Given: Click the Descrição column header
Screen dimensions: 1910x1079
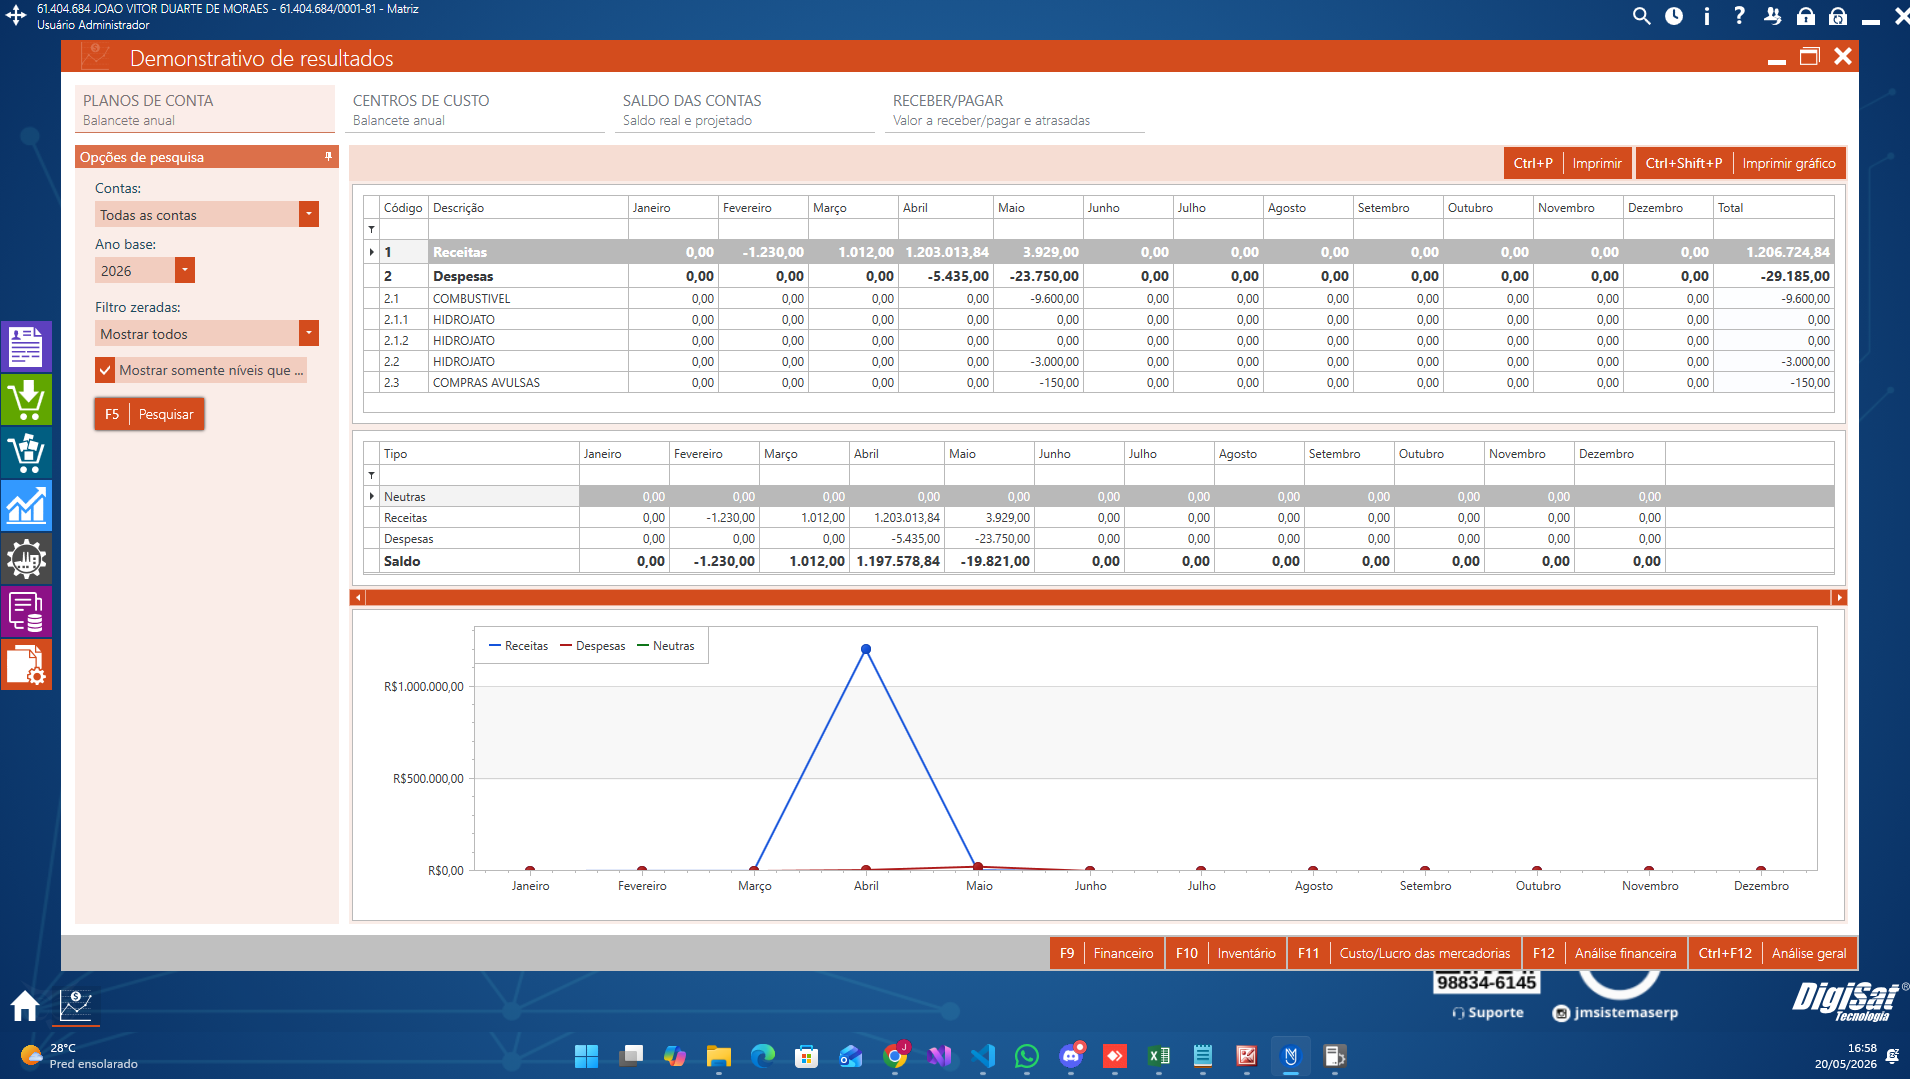Looking at the screenshot, I should pyautogui.click(x=528, y=208).
